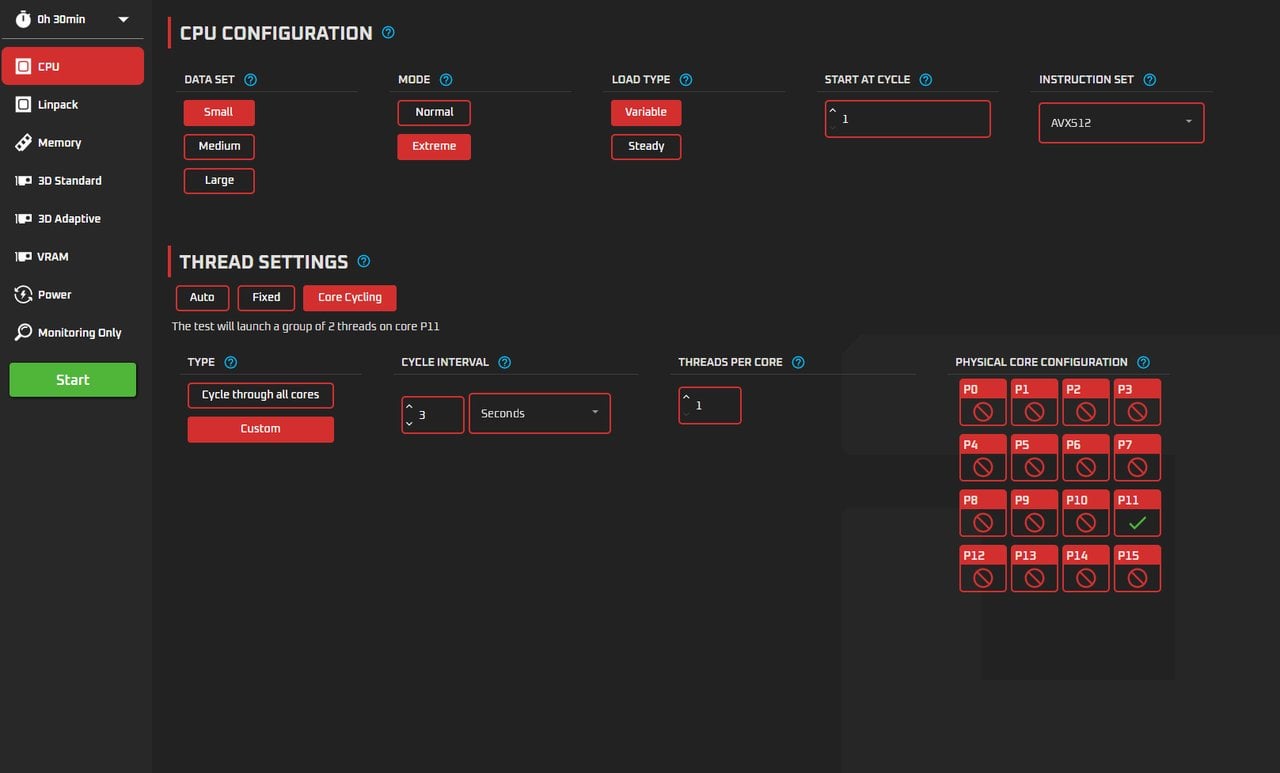Expand the 0h 30min duration dropdown

(x=73, y=19)
